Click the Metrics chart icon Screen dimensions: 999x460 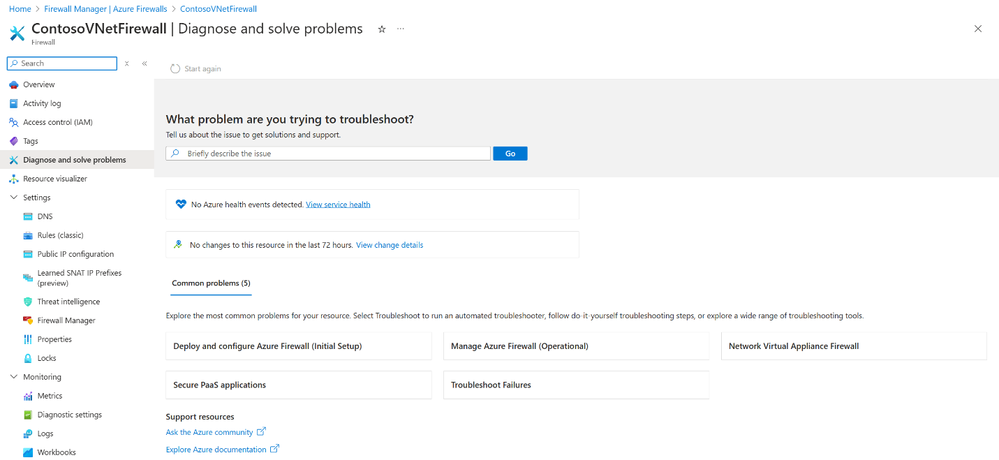coord(27,396)
